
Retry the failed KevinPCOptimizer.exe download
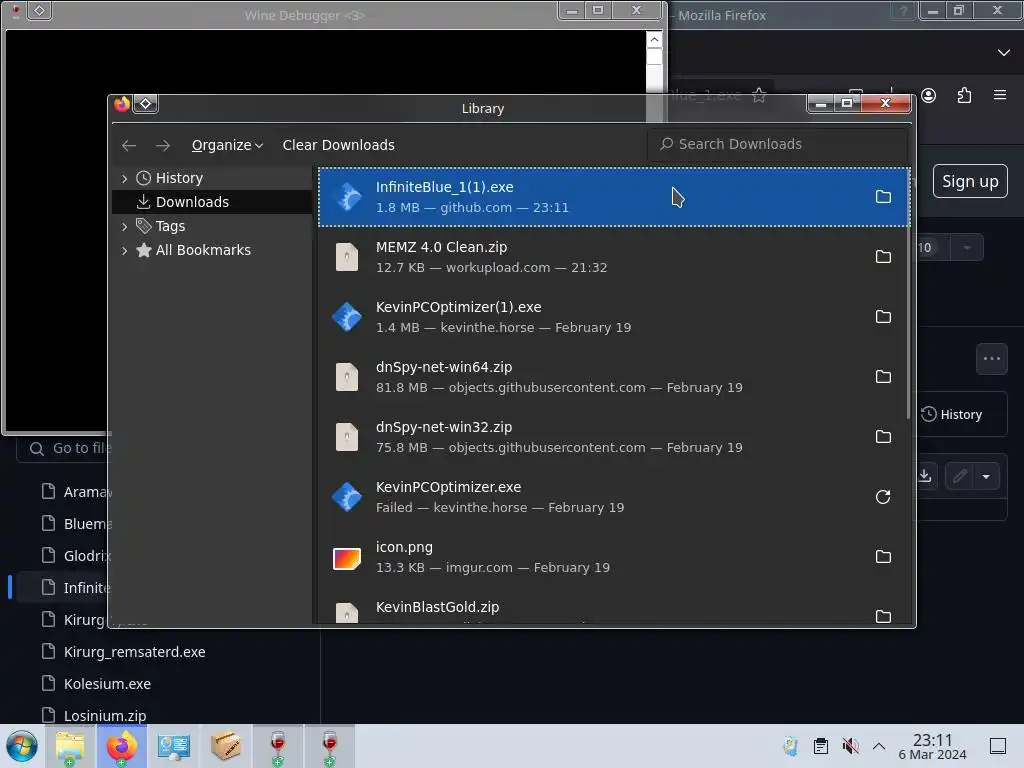883,497
